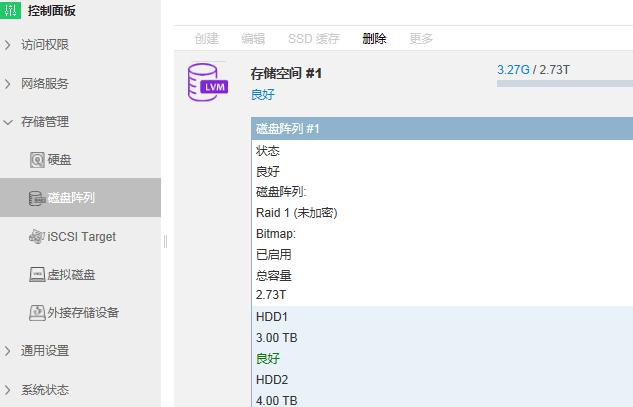The height and width of the screenshot is (407, 633).
Task: Open iSCSI Target settings
Action: pyautogui.click(x=82, y=237)
